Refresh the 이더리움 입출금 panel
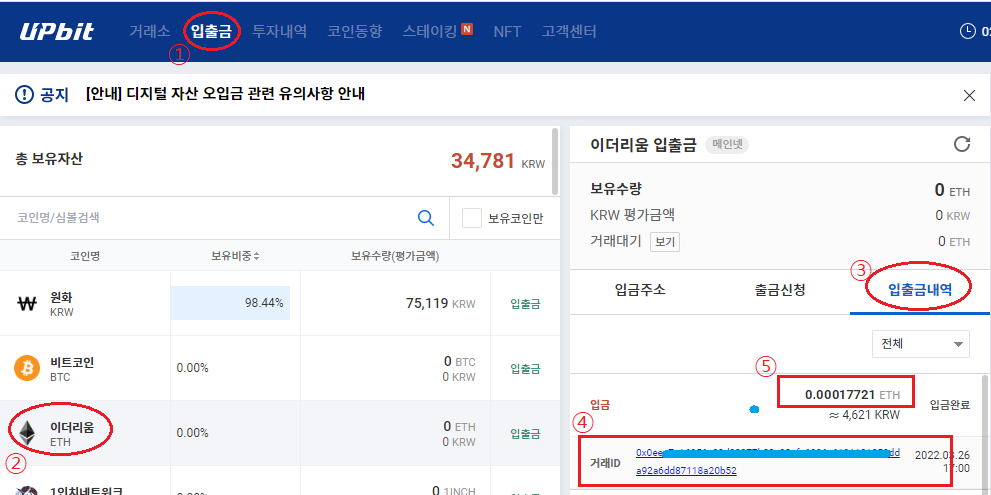The height and width of the screenshot is (495, 991). pyautogui.click(x=961, y=145)
